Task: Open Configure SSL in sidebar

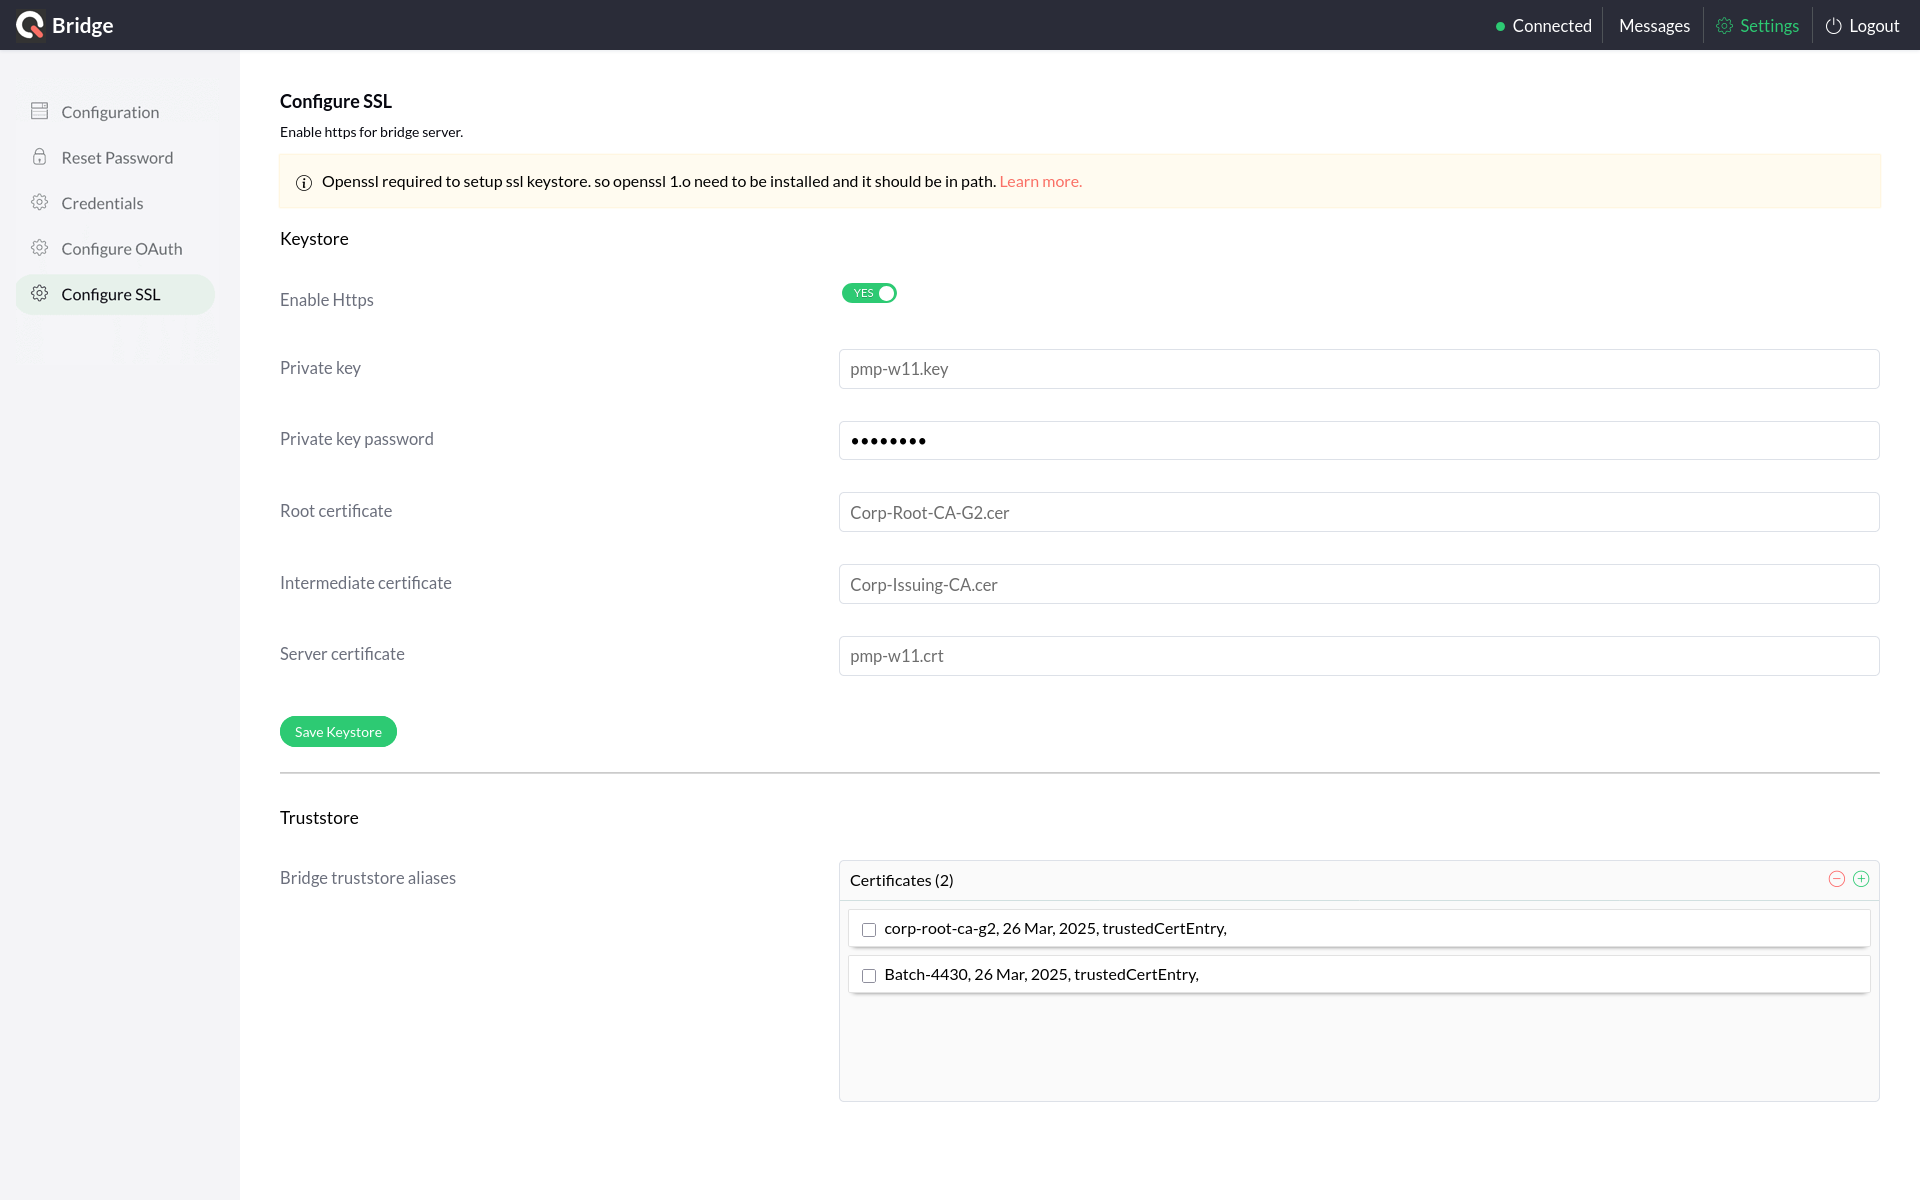Action: point(110,294)
